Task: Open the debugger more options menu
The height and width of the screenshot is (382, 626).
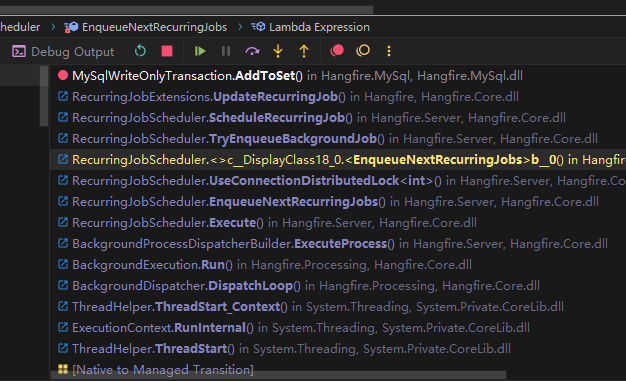Action: point(389,51)
